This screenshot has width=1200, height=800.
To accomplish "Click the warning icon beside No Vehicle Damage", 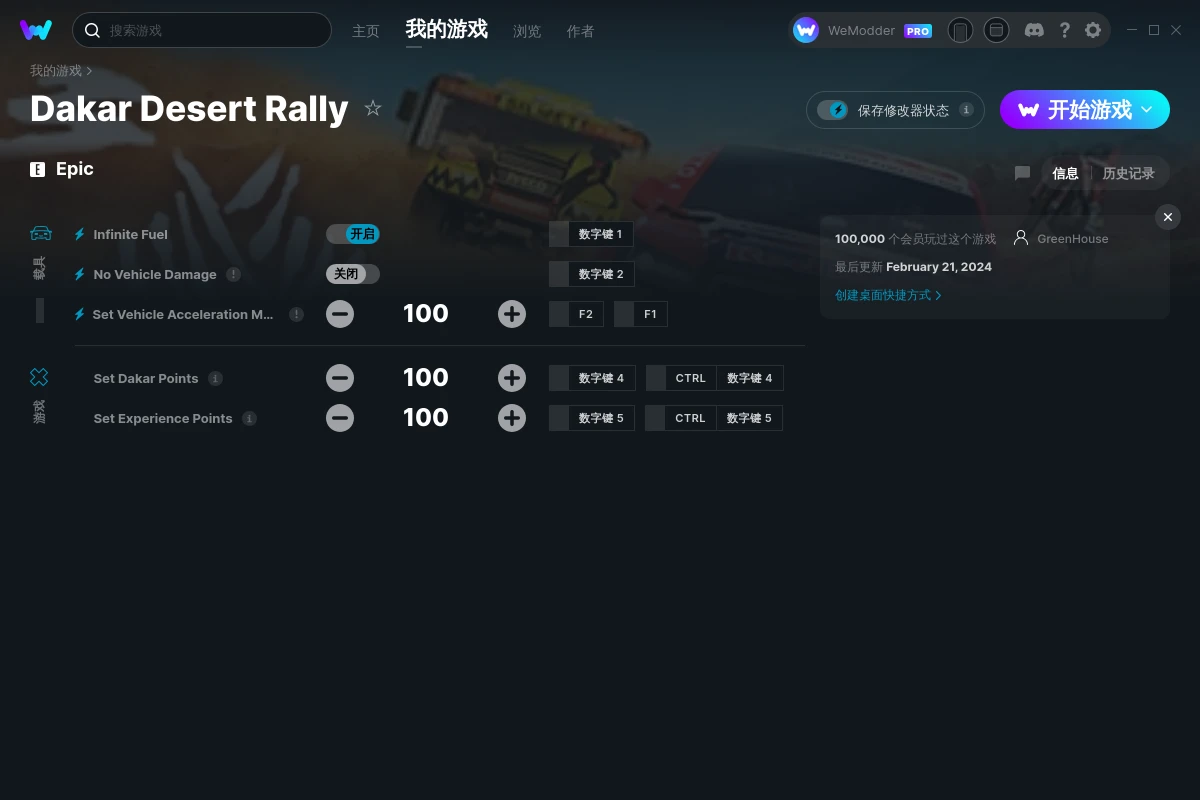I will coord(233,274).
